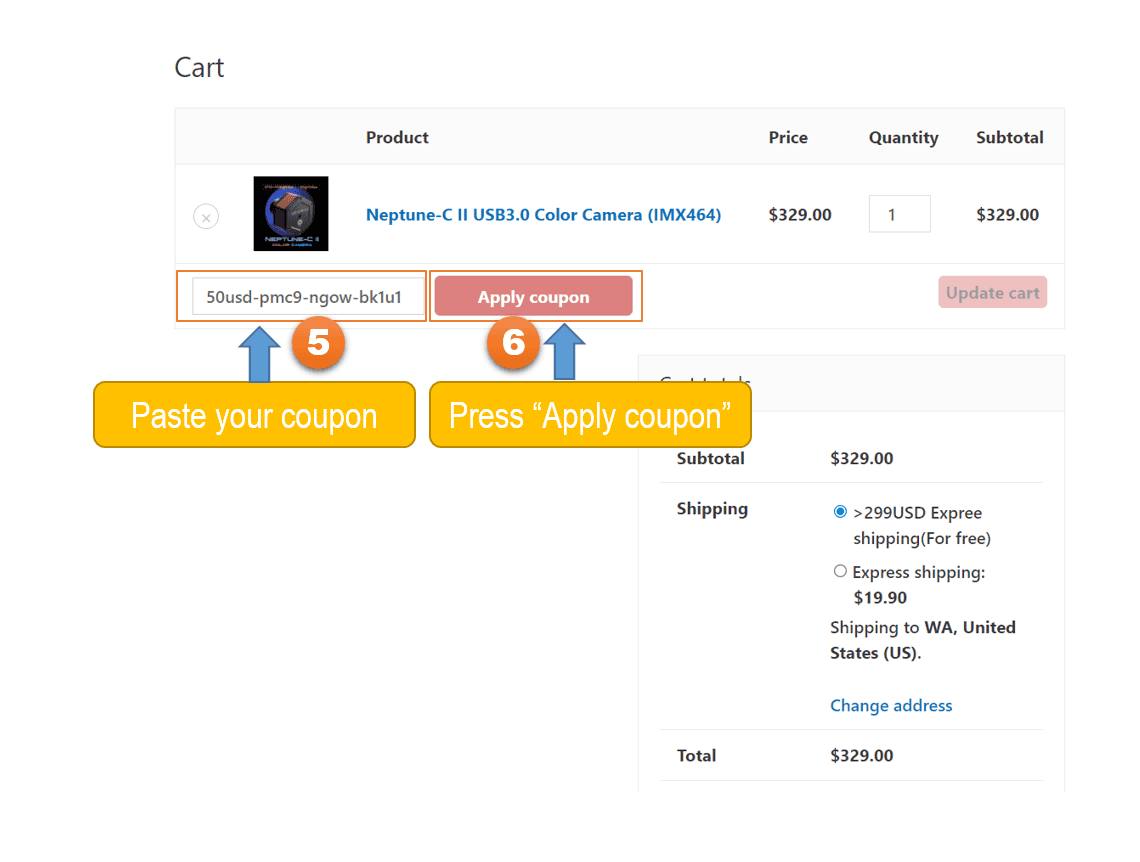Click the Cart page heading
This screenshot has height=862, width=1140.
[199, 67]
